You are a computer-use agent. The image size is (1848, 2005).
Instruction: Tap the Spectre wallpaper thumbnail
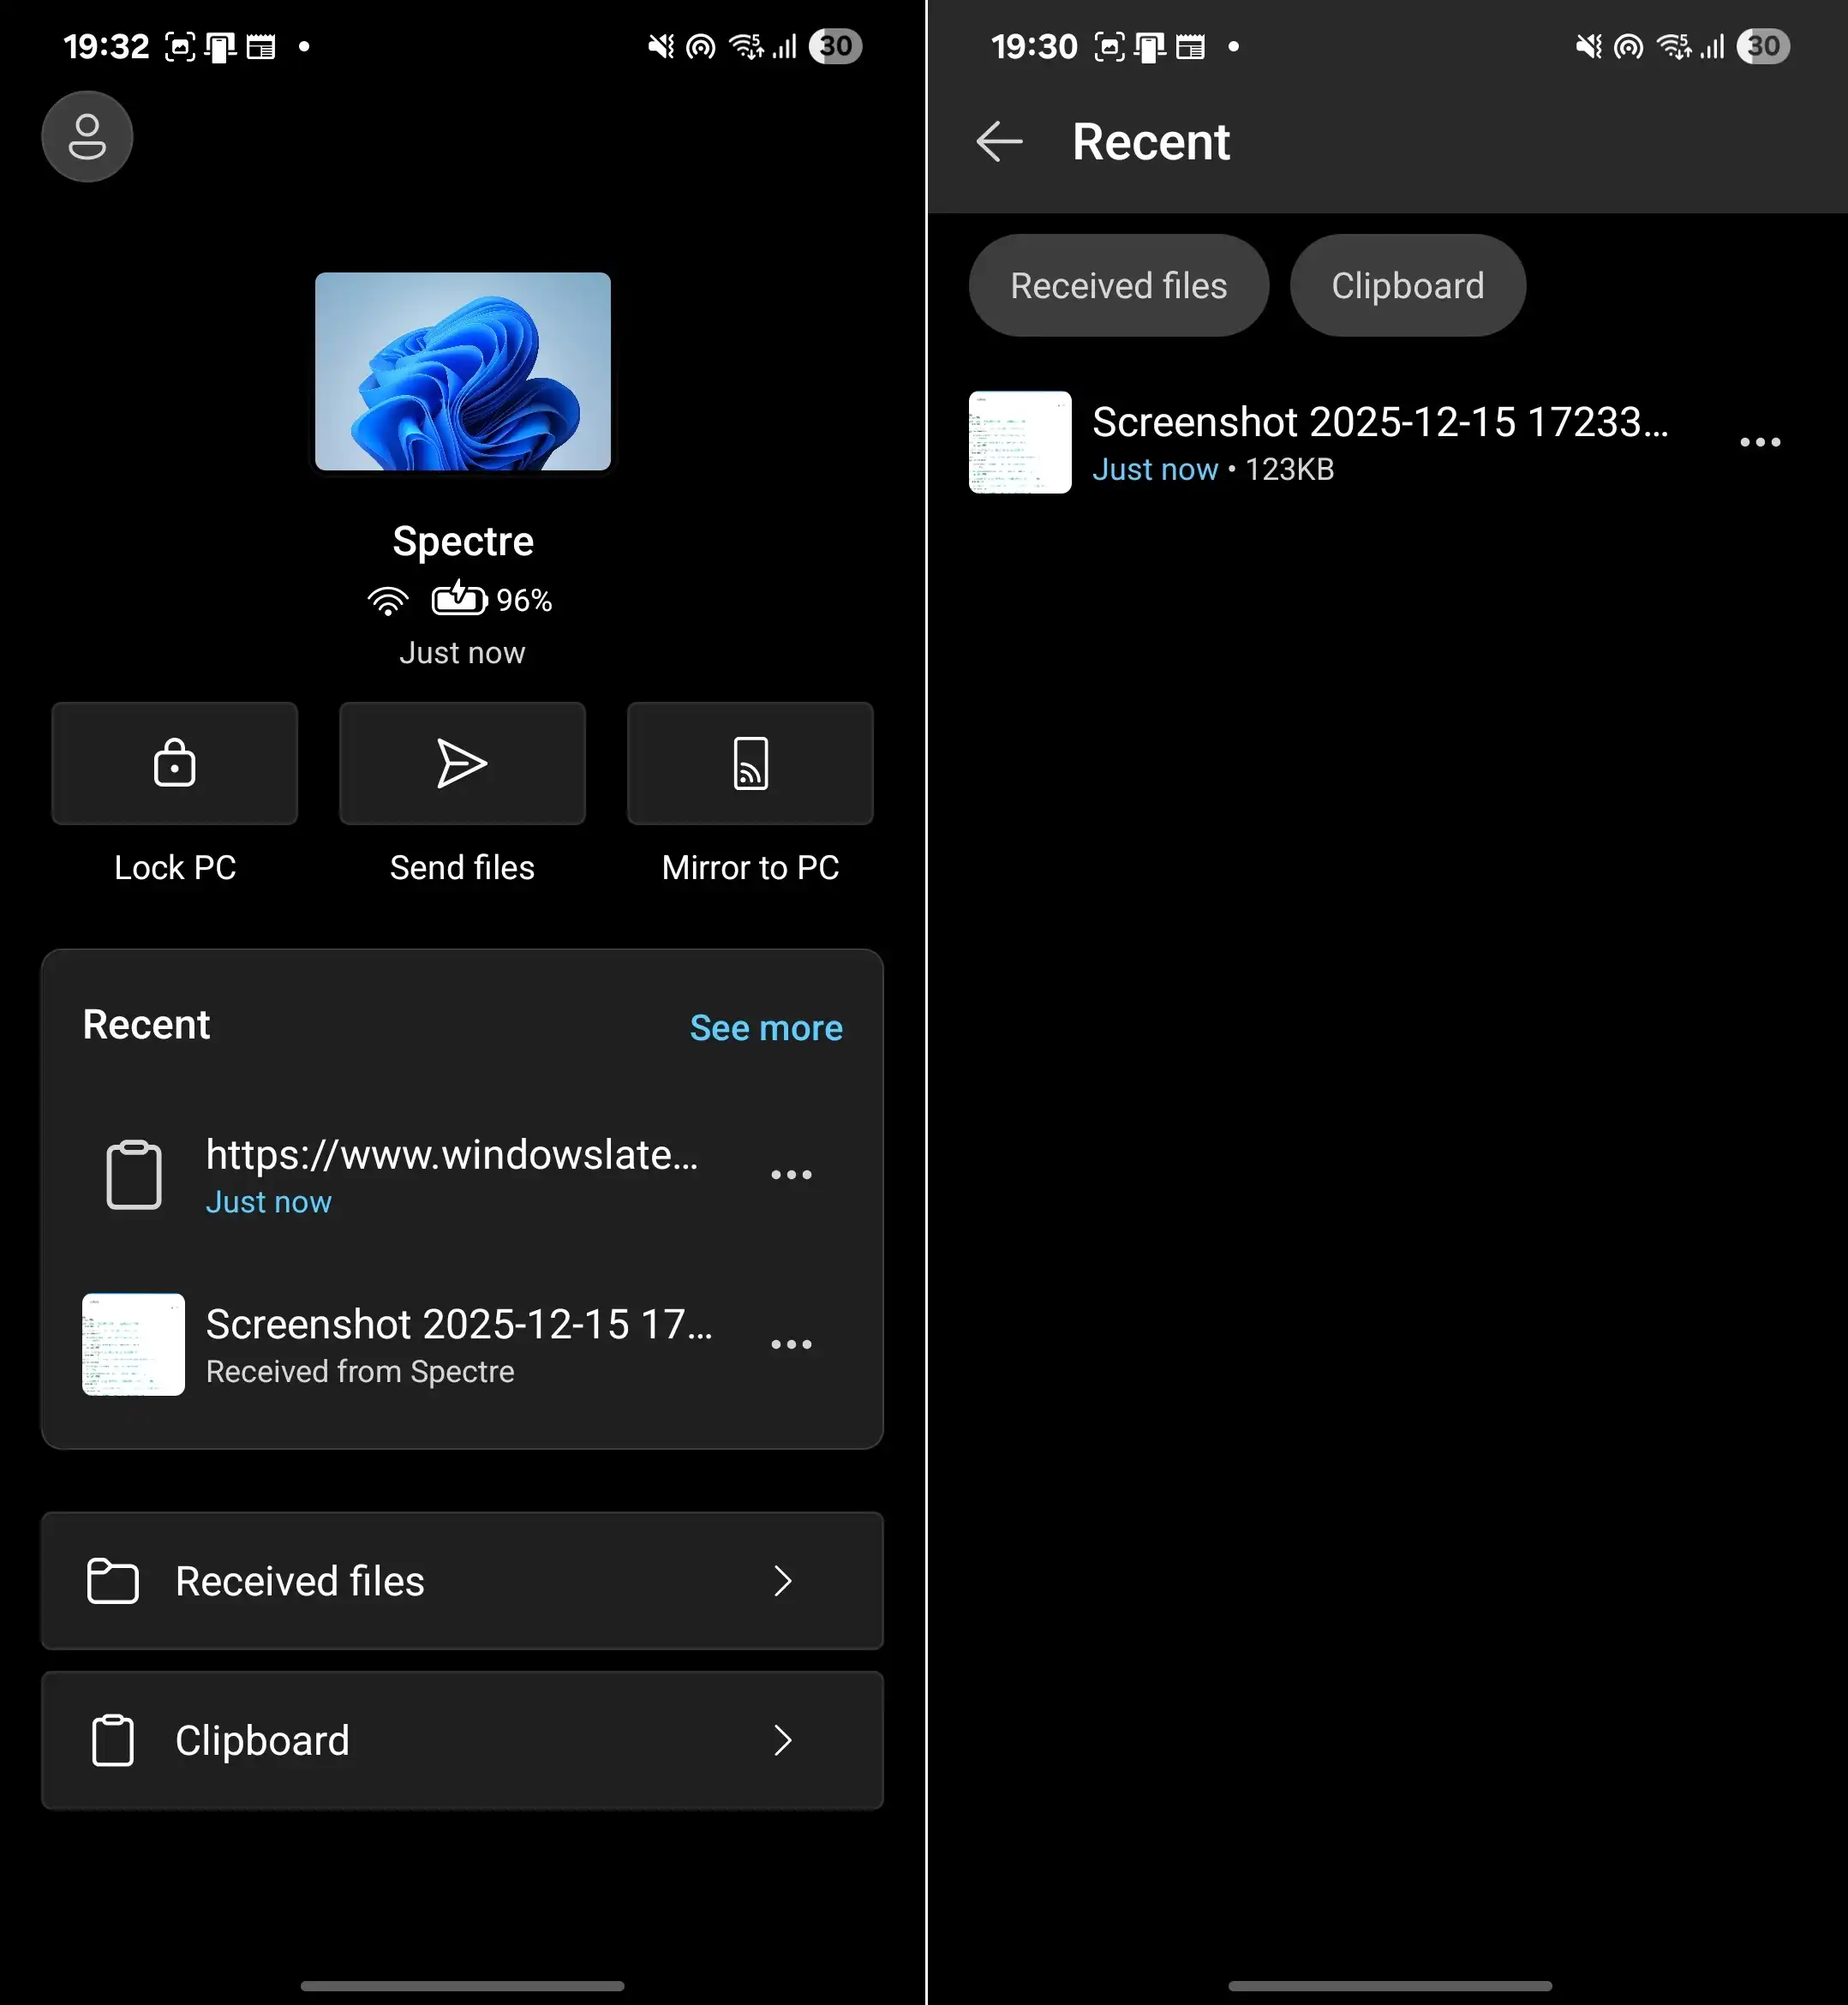(x=462, y=372)
